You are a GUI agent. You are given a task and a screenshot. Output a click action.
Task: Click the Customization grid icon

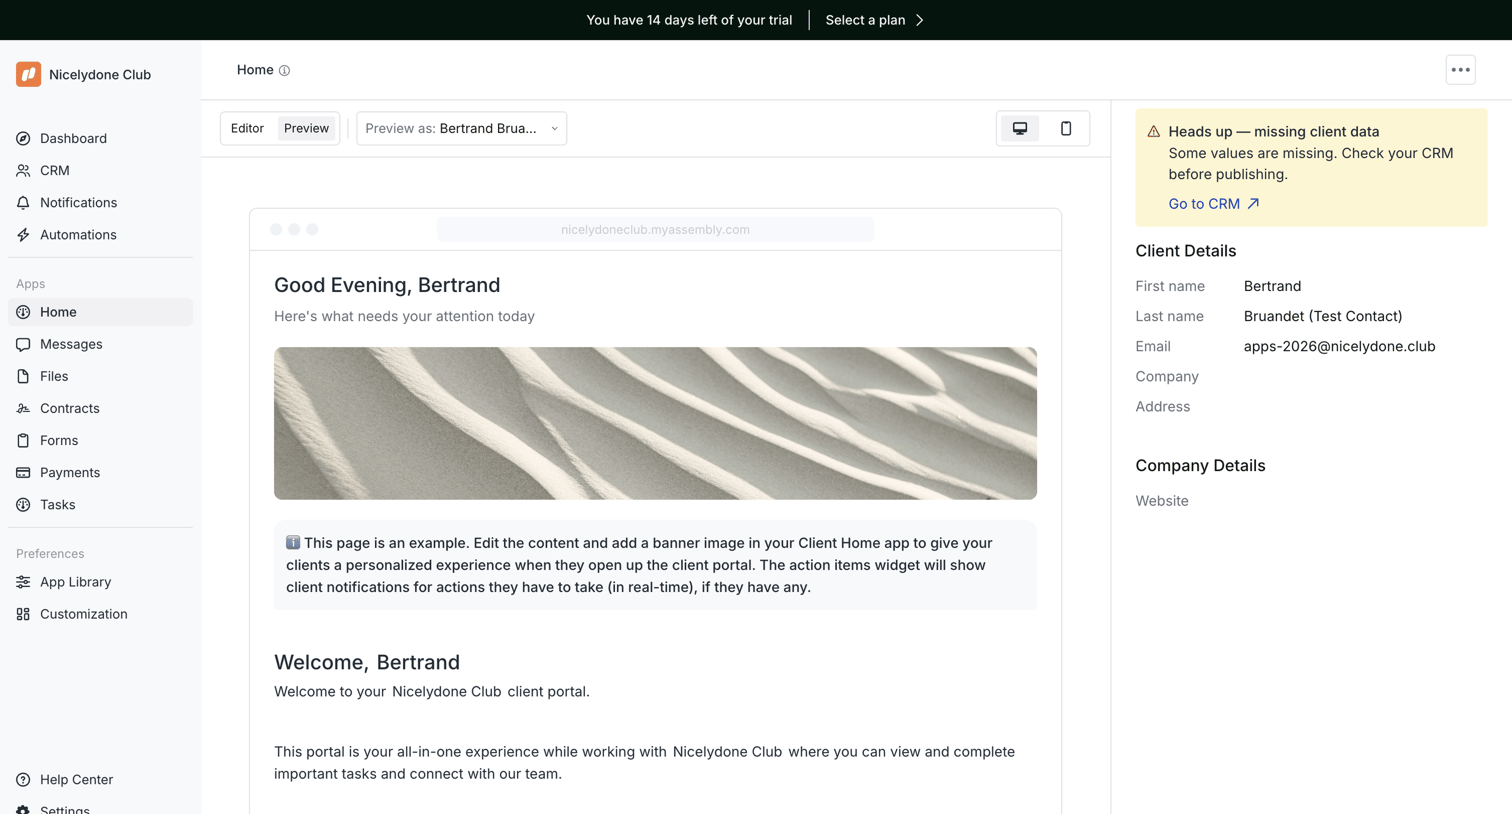coord(23,614)
